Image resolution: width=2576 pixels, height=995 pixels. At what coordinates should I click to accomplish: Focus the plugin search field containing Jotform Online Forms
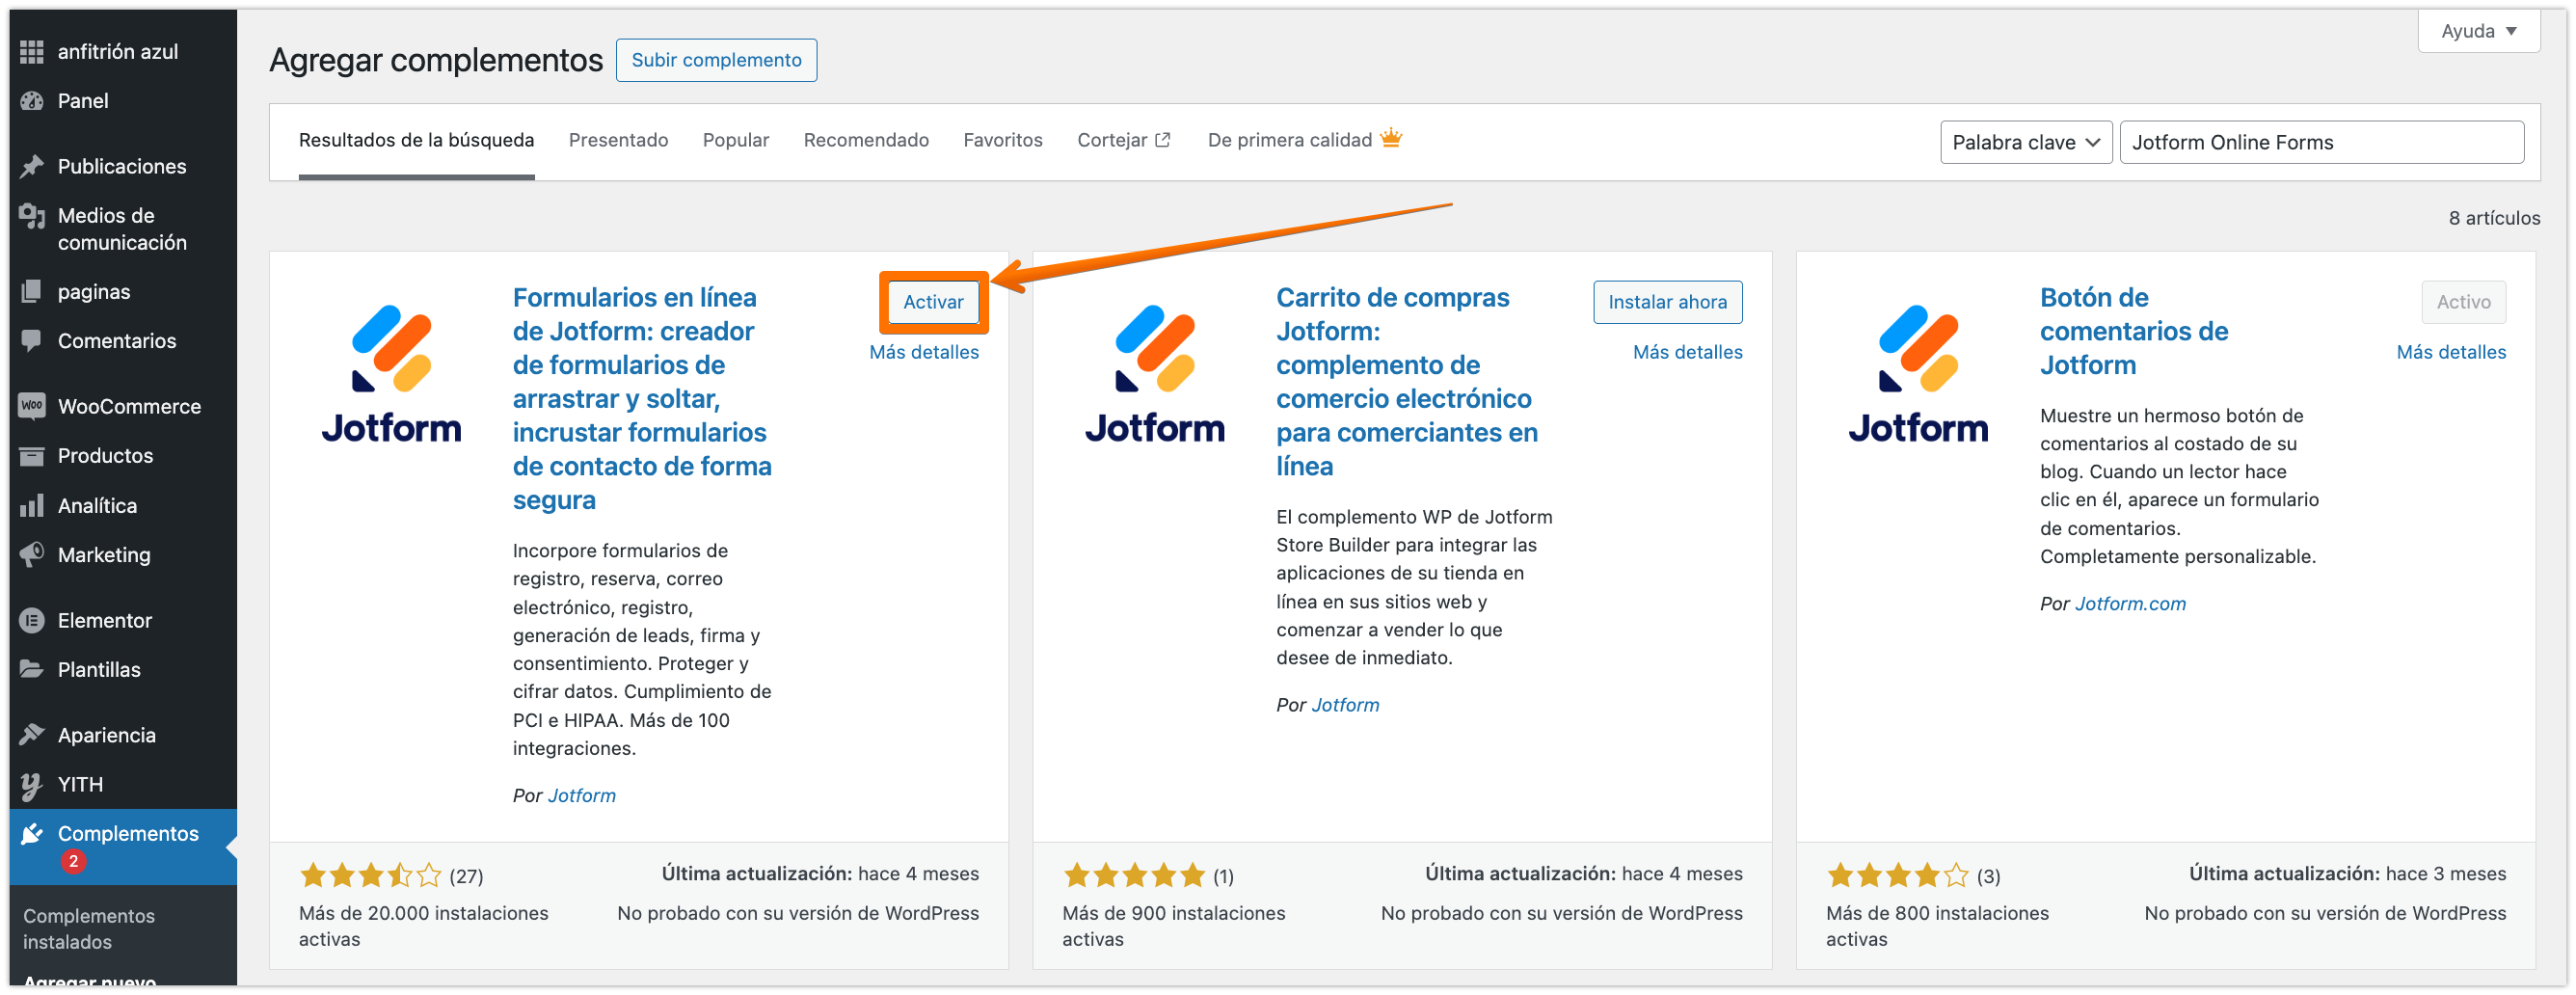(2321, 143)
